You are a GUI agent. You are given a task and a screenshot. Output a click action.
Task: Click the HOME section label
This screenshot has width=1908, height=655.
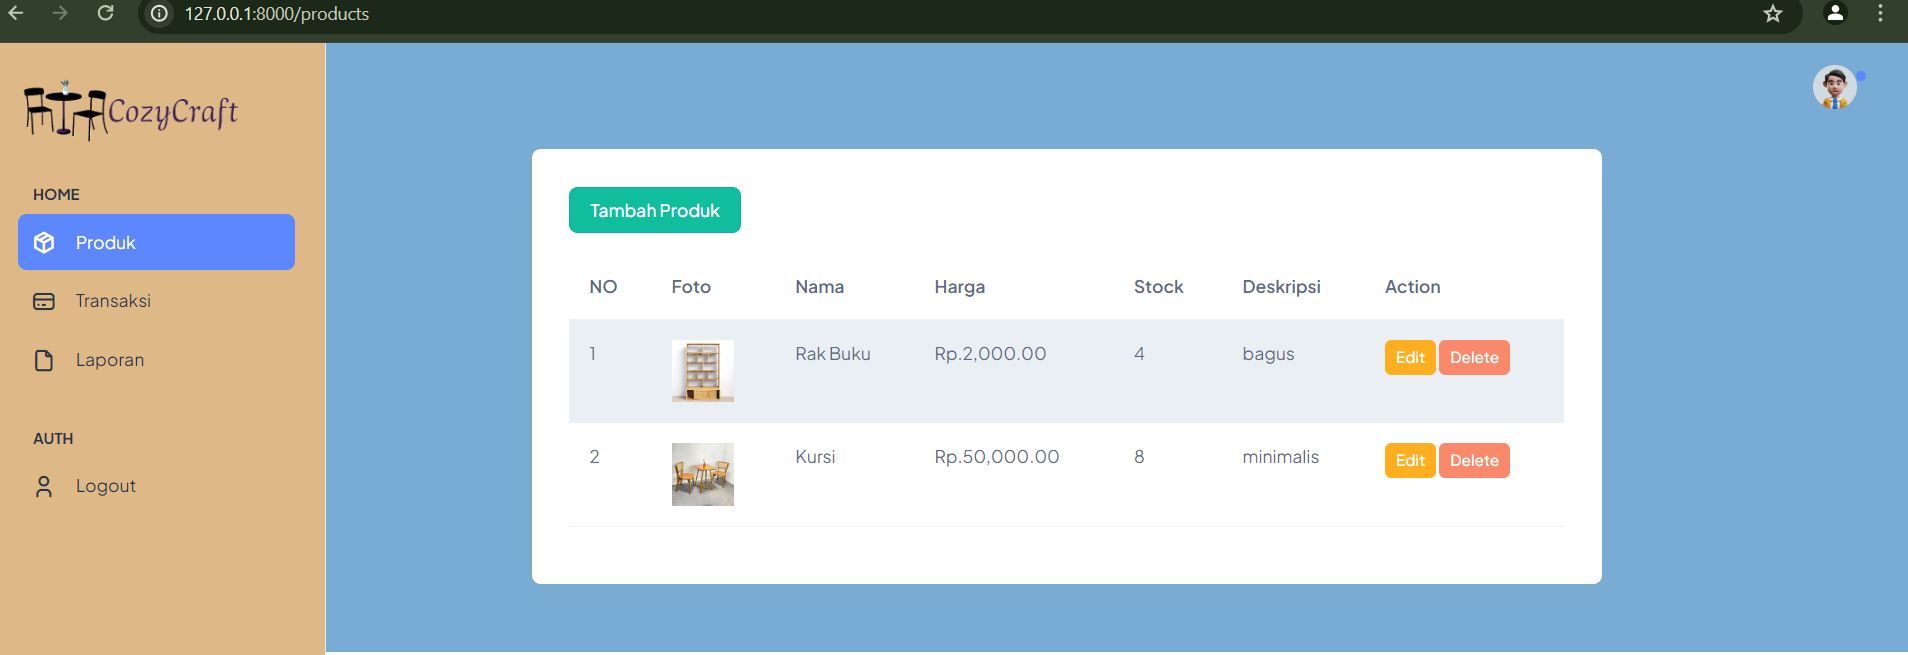click(56, 194)
